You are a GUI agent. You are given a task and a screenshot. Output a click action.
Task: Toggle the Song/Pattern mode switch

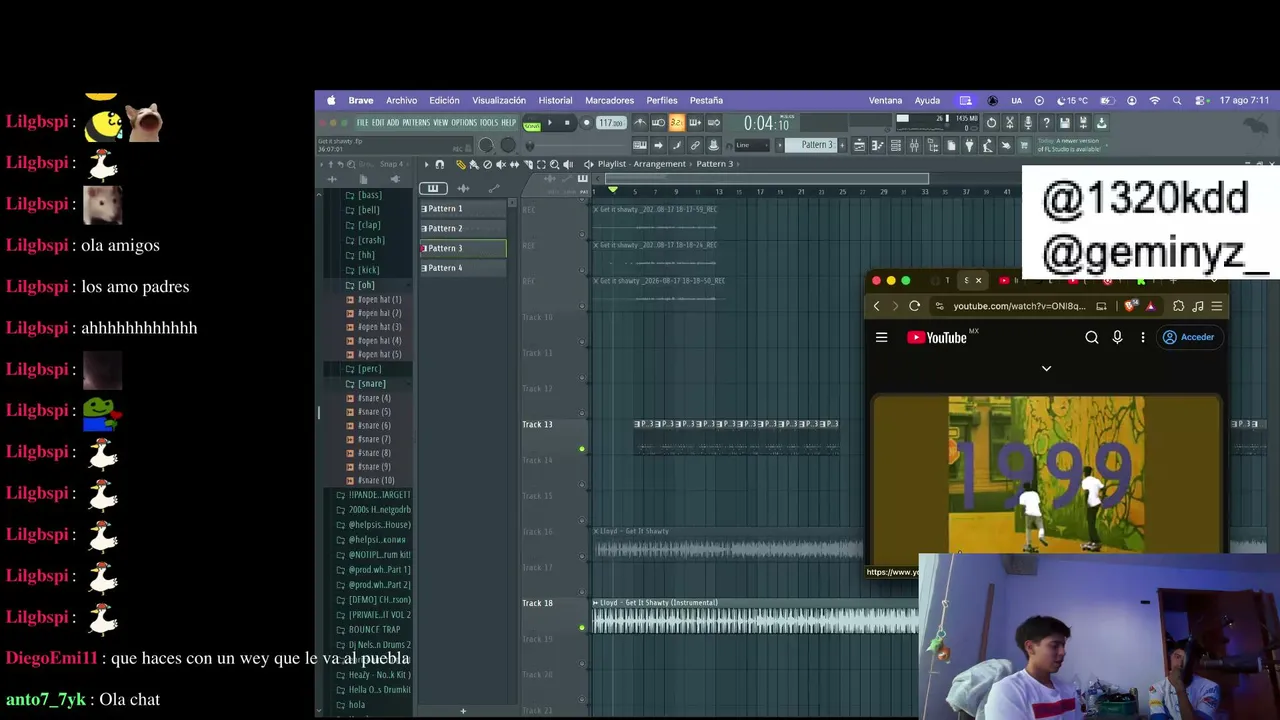[532, 124]
